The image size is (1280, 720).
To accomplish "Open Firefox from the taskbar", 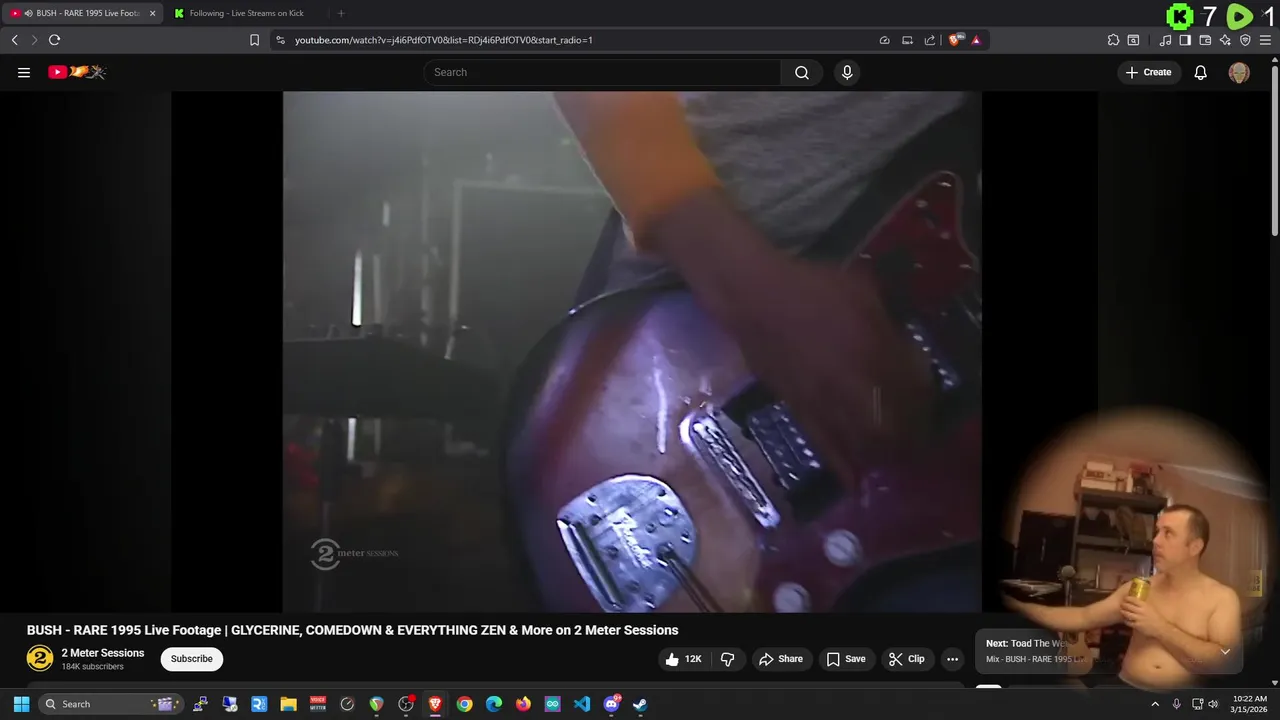I will (523, 704).
